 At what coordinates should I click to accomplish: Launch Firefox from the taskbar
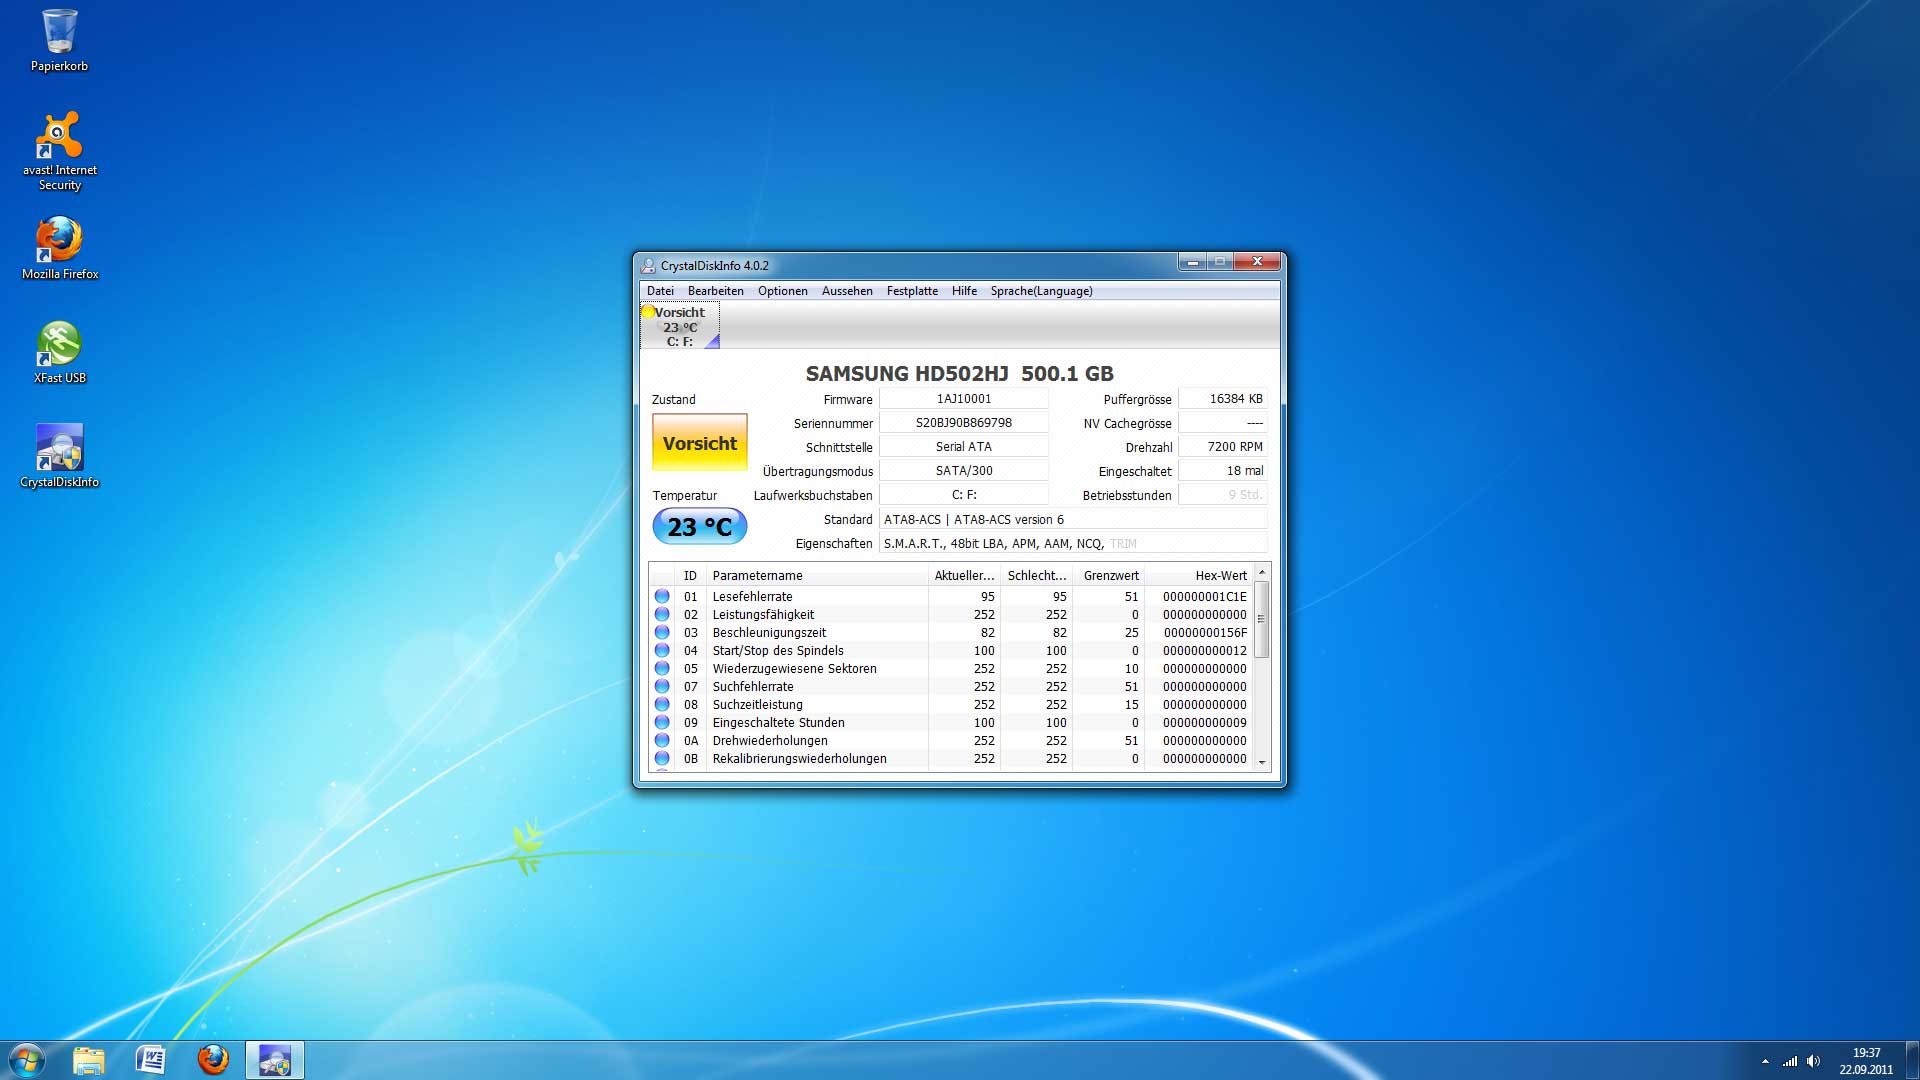coord(213,1060)
